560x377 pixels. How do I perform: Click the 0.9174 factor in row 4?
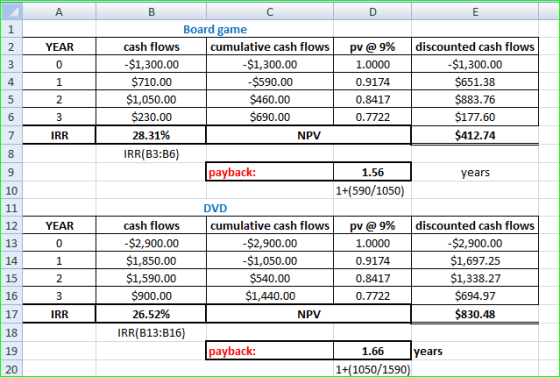coord(372,82)
